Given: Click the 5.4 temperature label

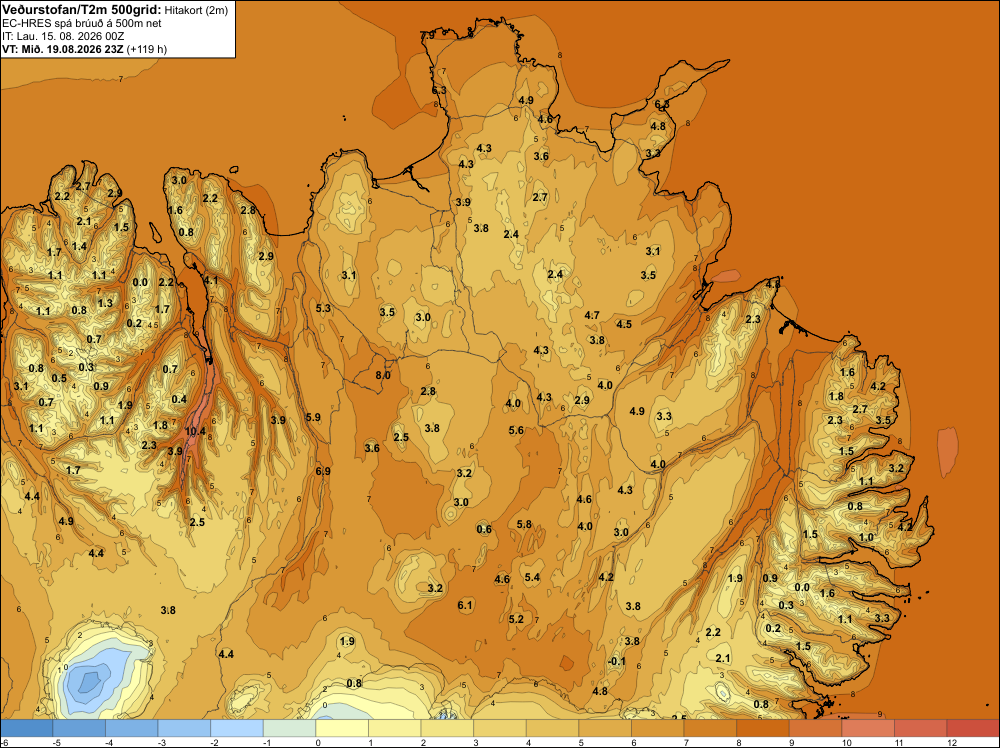Looking at the screenshot, I should click(532, 577).
